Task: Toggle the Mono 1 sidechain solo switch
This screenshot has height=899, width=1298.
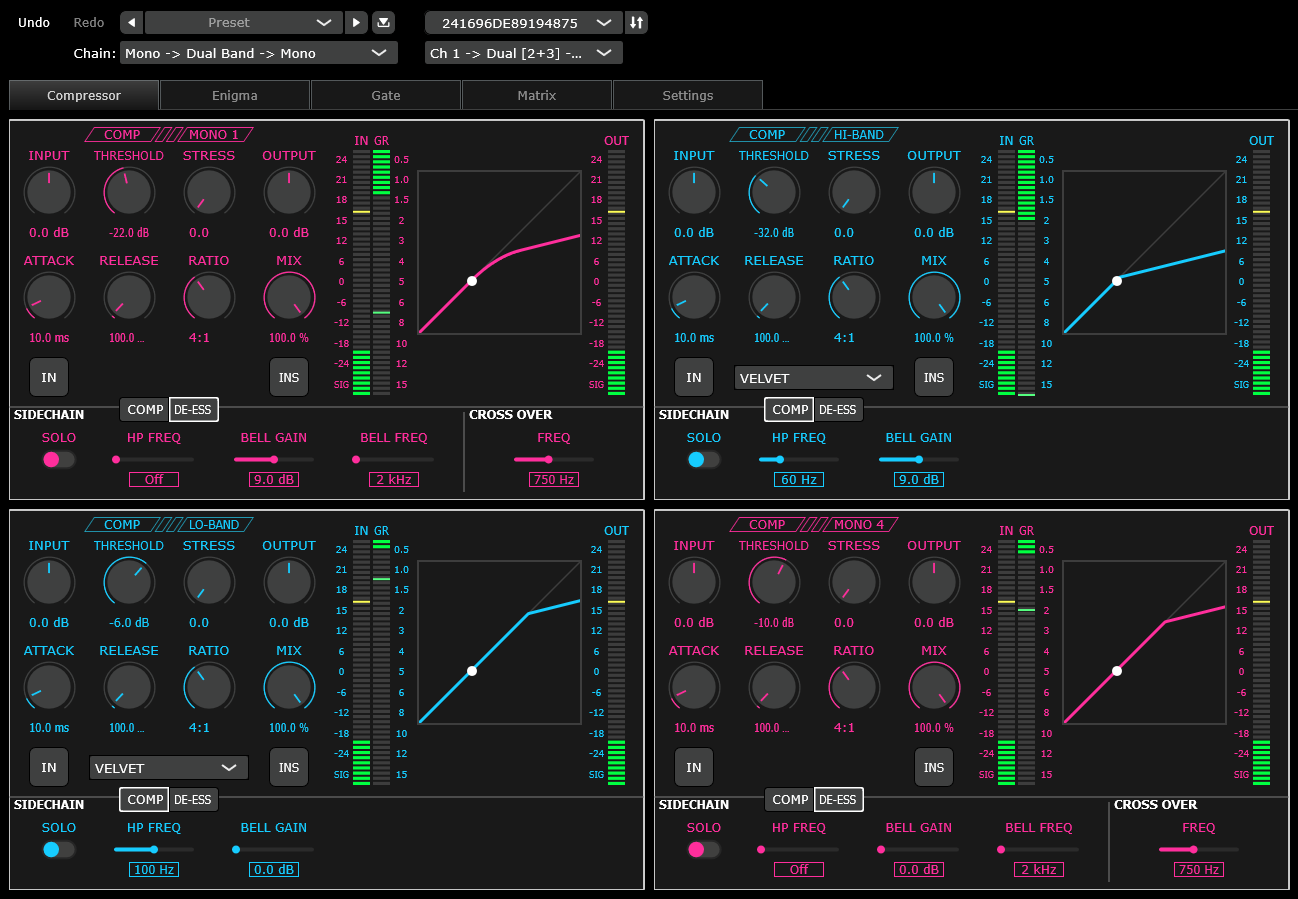Action: [x=58, y=460]
